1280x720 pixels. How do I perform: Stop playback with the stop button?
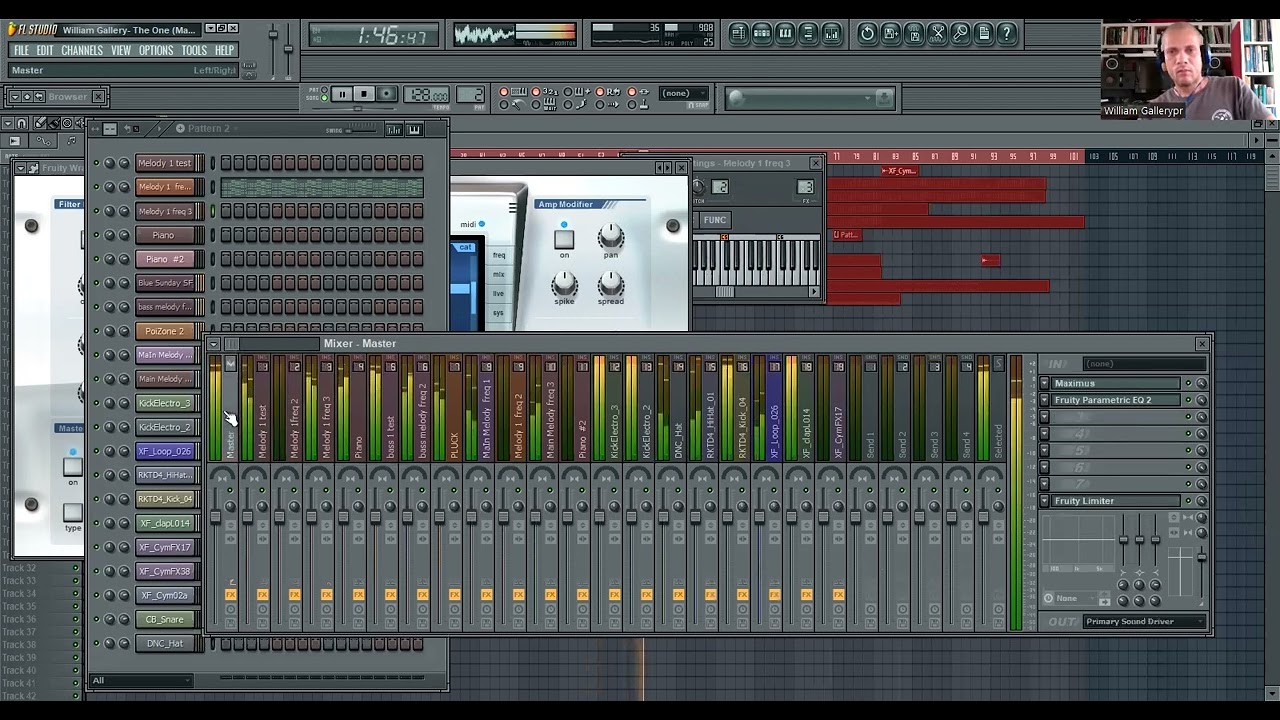tap(364, 94)
